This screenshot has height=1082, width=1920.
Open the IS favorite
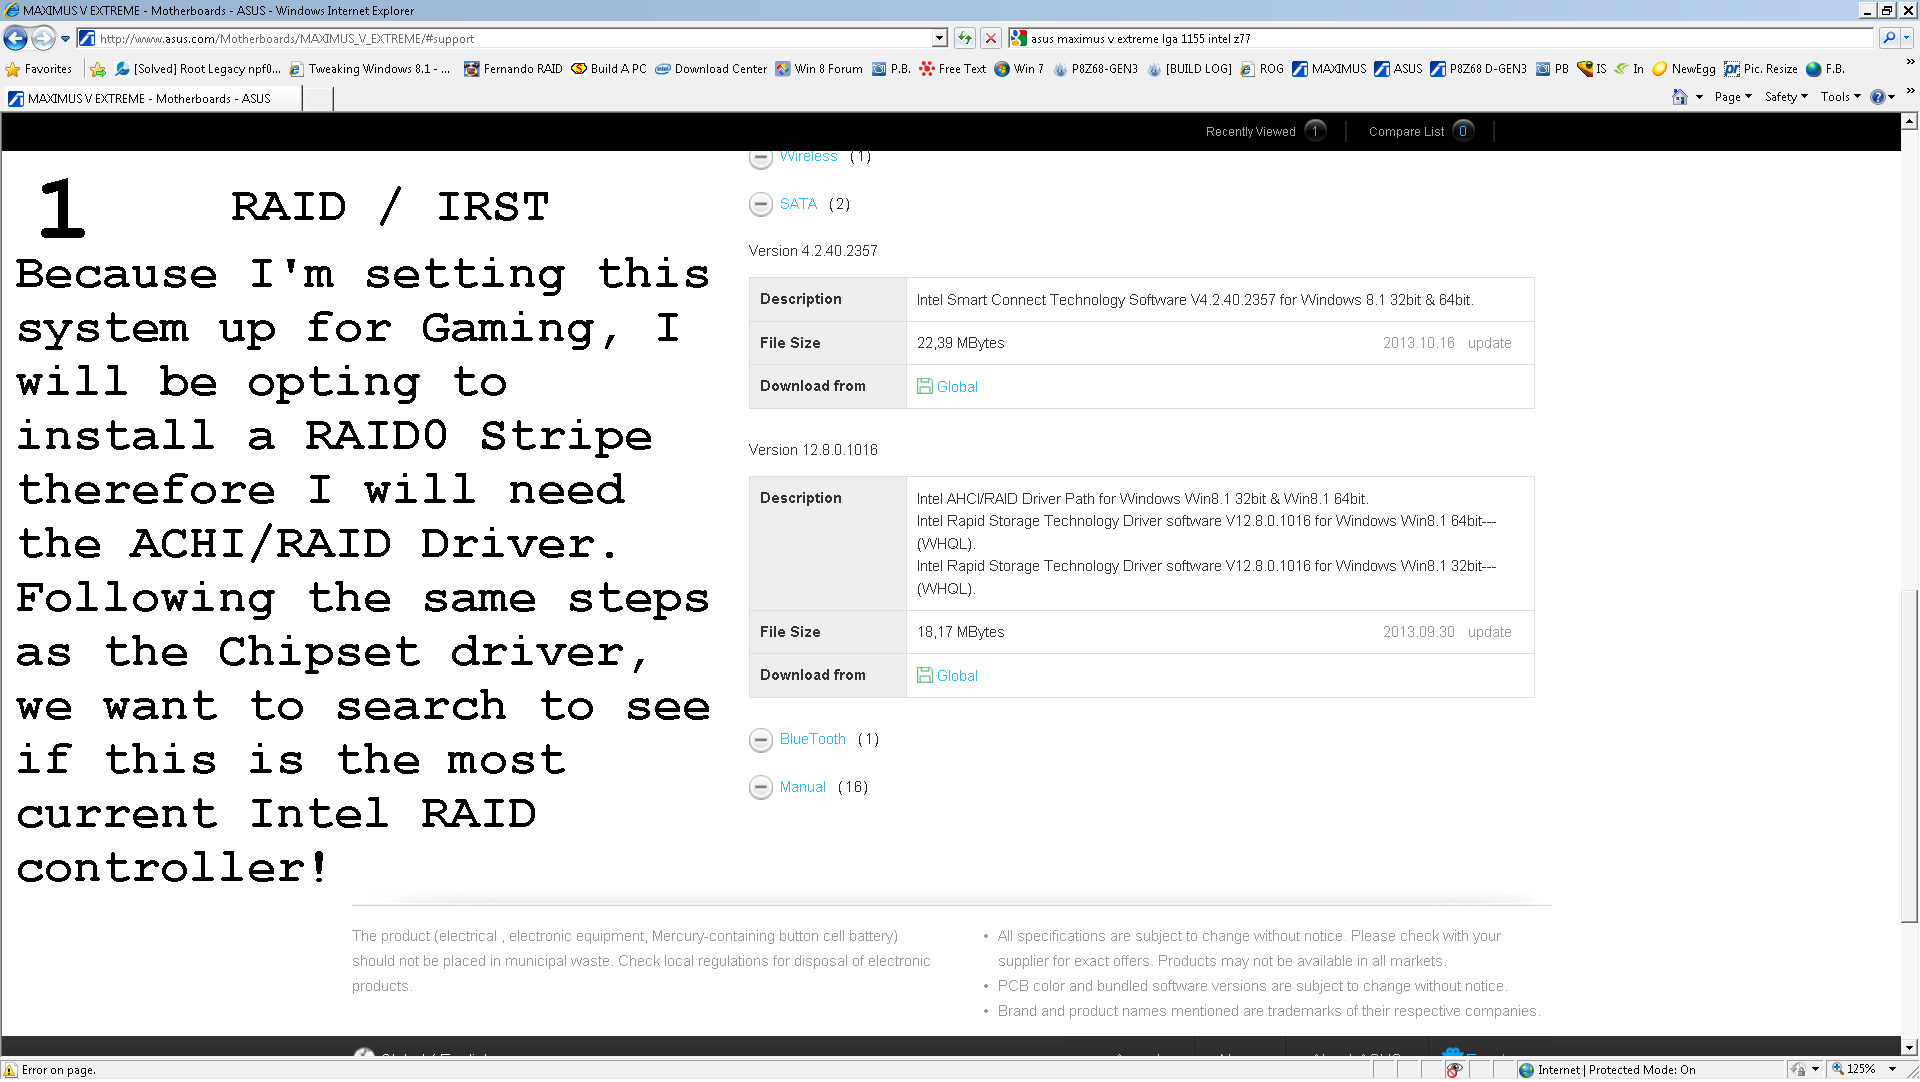point(1592,69)
